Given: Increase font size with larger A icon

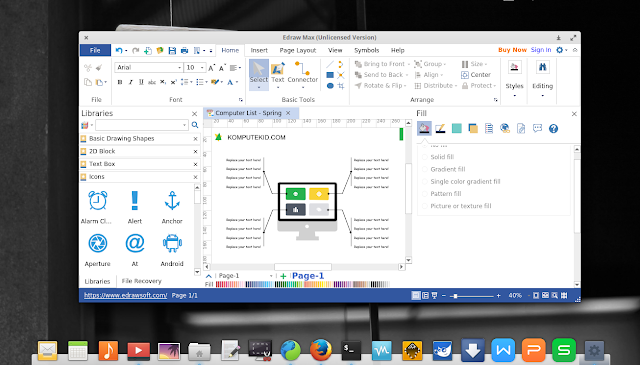Looking at the screenshot, I should [x=211, y=68].
